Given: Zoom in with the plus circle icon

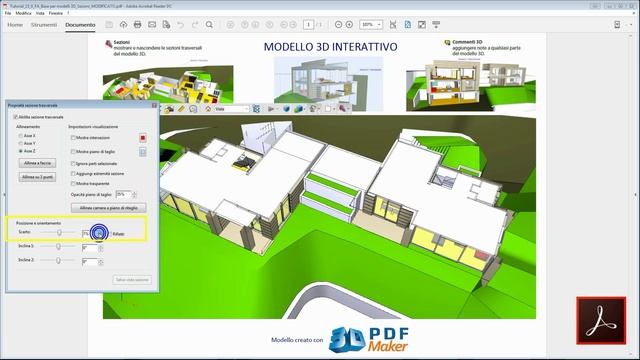Looking at the screenshot, I should (349, 24).
